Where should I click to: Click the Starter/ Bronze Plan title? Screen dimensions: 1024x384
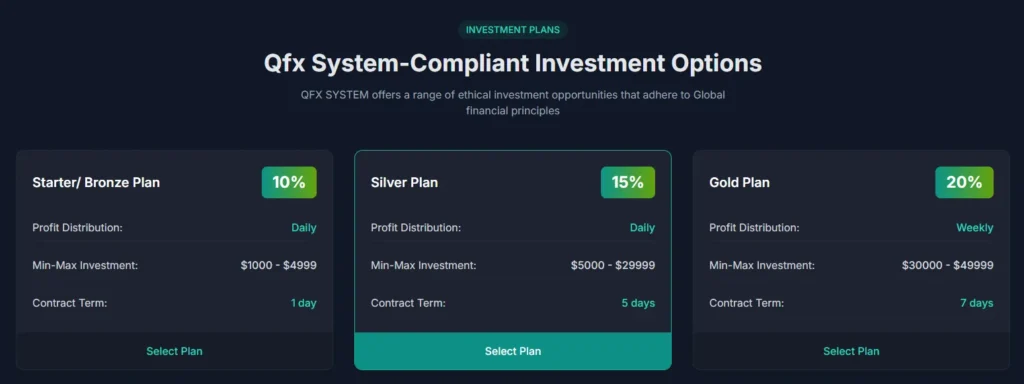(96, 183)
